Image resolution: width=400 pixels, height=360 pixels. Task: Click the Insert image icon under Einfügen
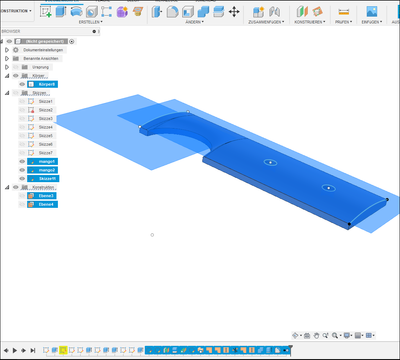372,12
